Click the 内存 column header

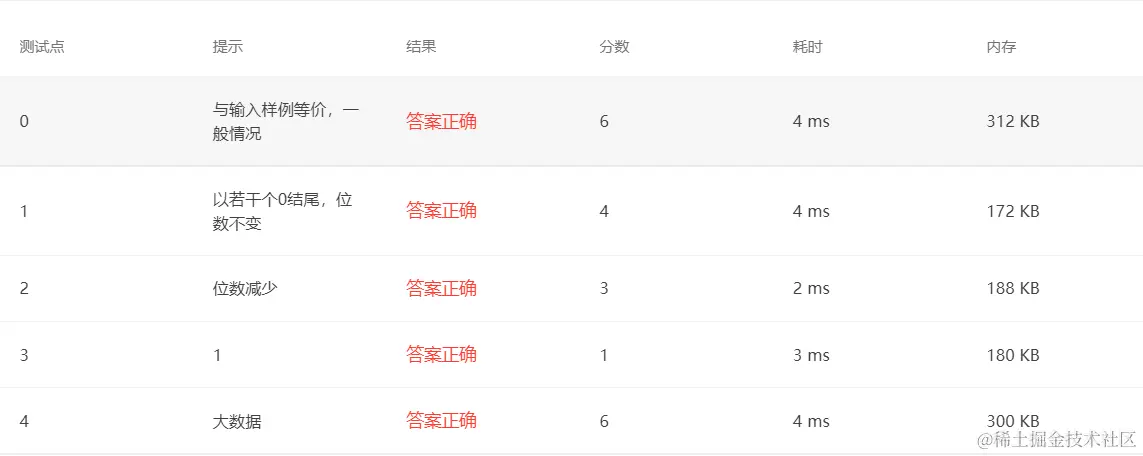pos(1001,47)
